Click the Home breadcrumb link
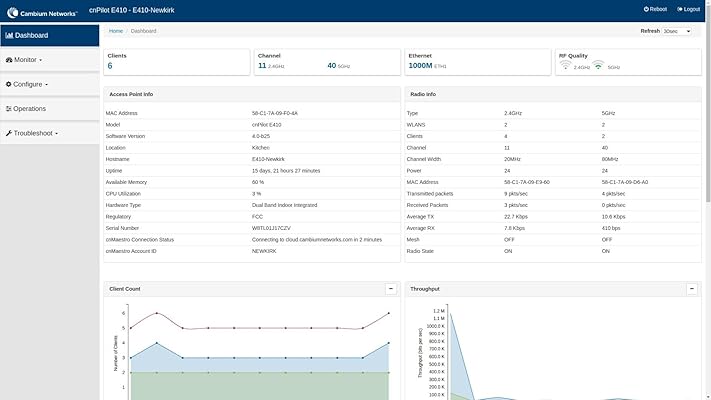The width and height of the screenshot is (711, 400). [116, 31]
